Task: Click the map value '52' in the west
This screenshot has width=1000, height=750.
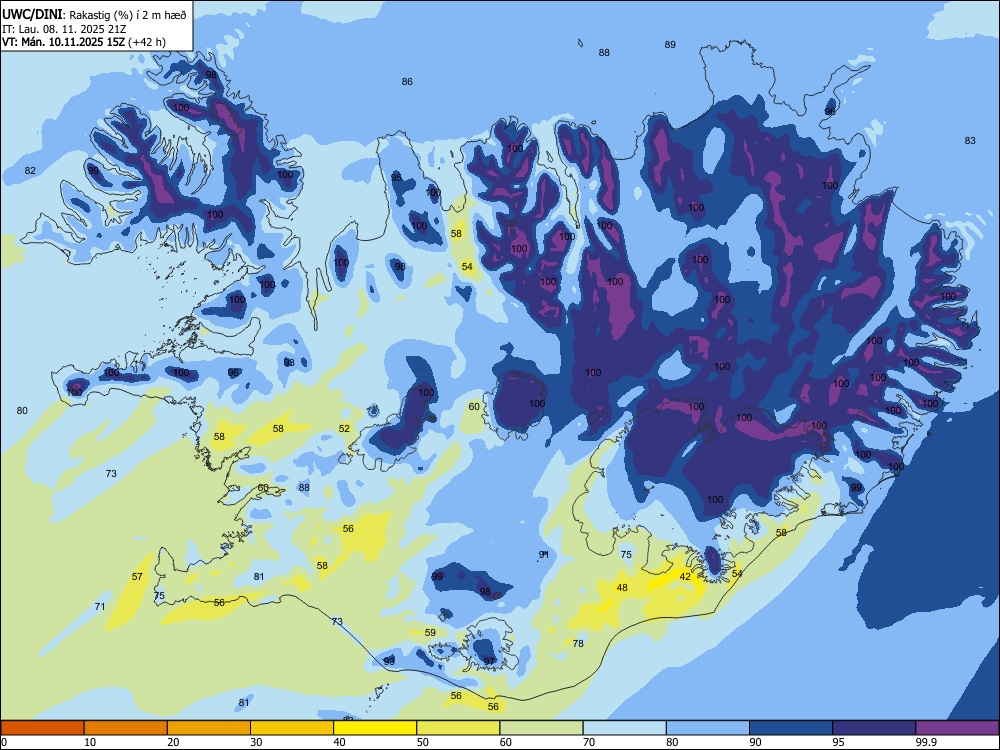Action: (344, 429)
